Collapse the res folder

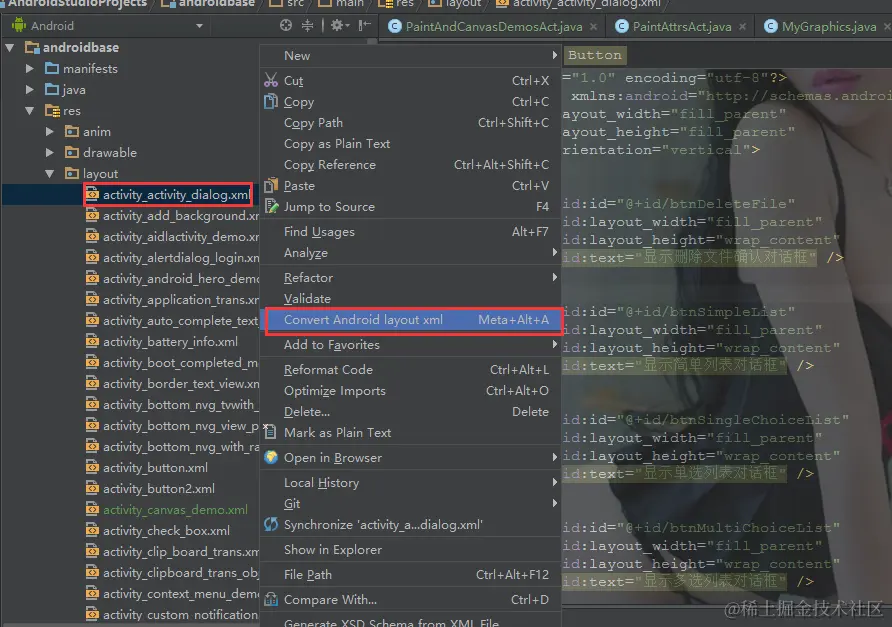click(30, 111)
